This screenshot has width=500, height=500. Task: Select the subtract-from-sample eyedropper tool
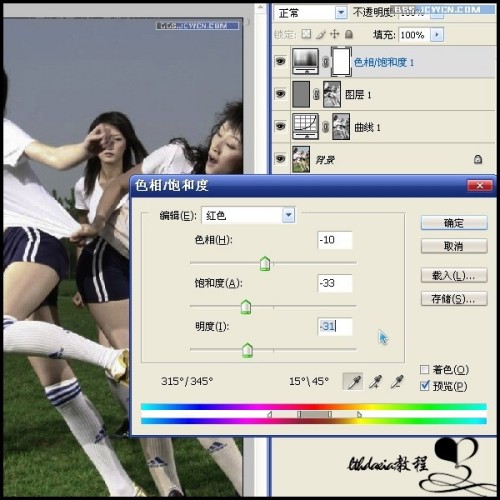[397, 382]
